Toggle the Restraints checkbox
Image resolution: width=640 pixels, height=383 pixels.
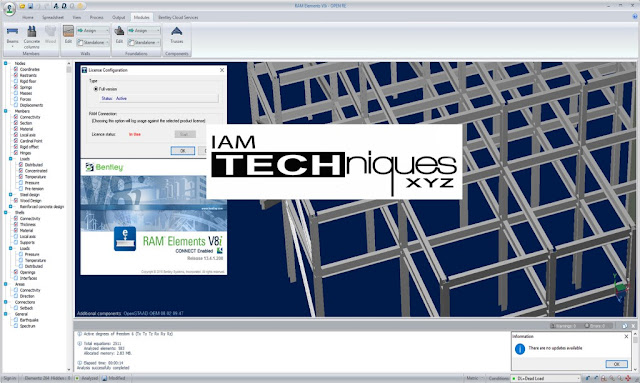click(x=16, y=75)
